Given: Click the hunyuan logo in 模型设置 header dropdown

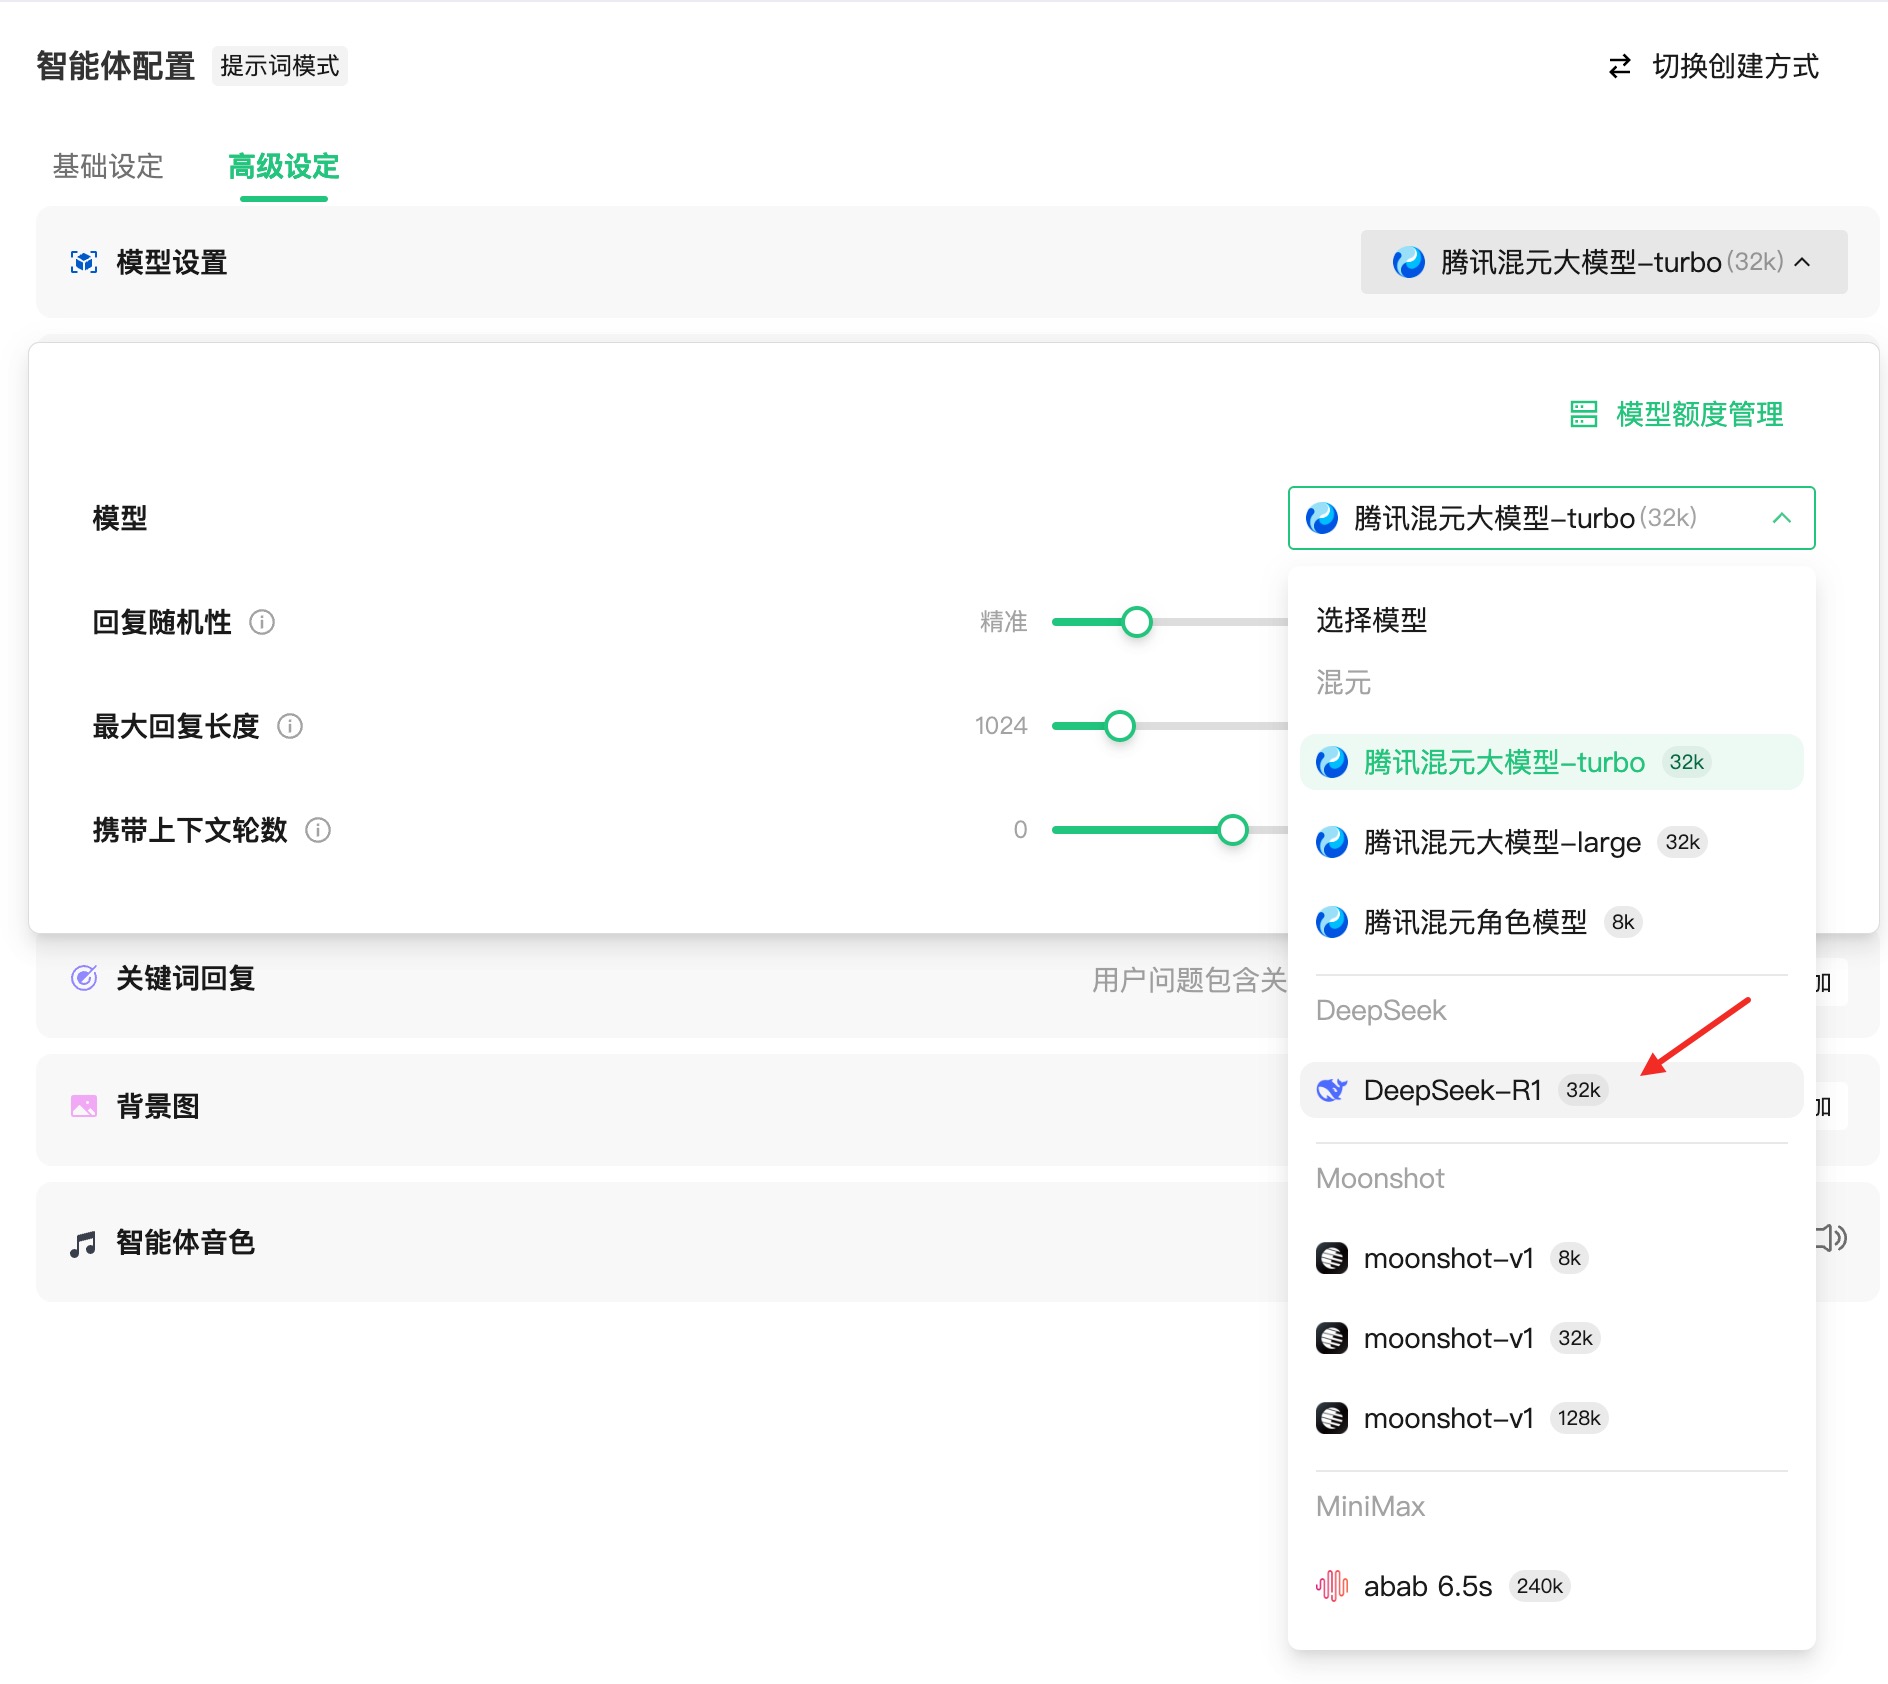Looking at the screenshot, I should tap(1409, 262).
